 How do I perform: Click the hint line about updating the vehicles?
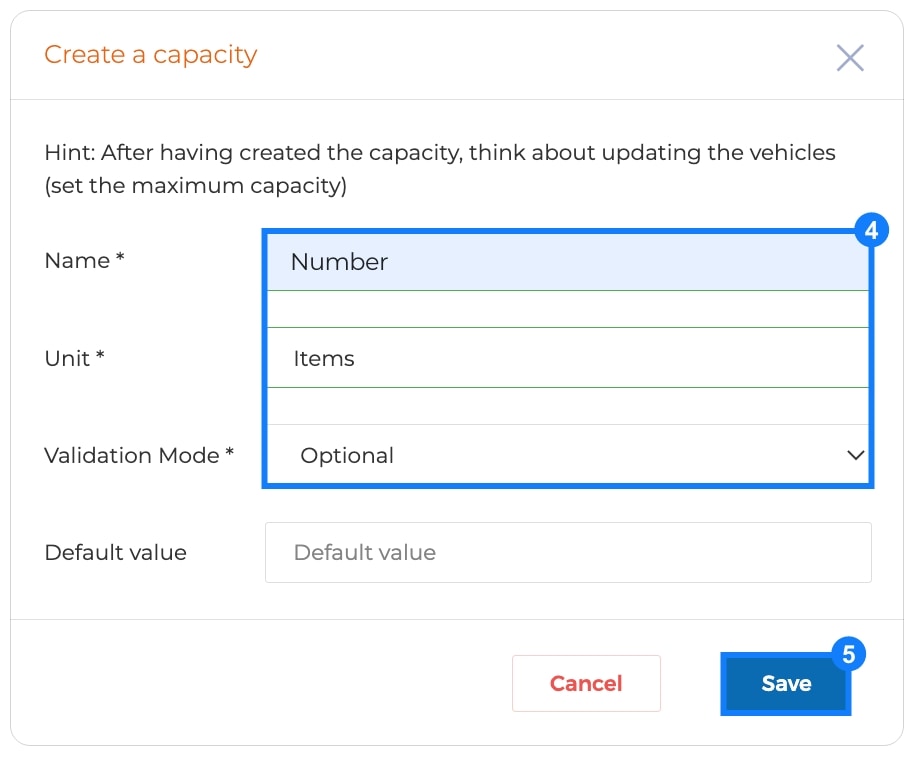point(440,152)
